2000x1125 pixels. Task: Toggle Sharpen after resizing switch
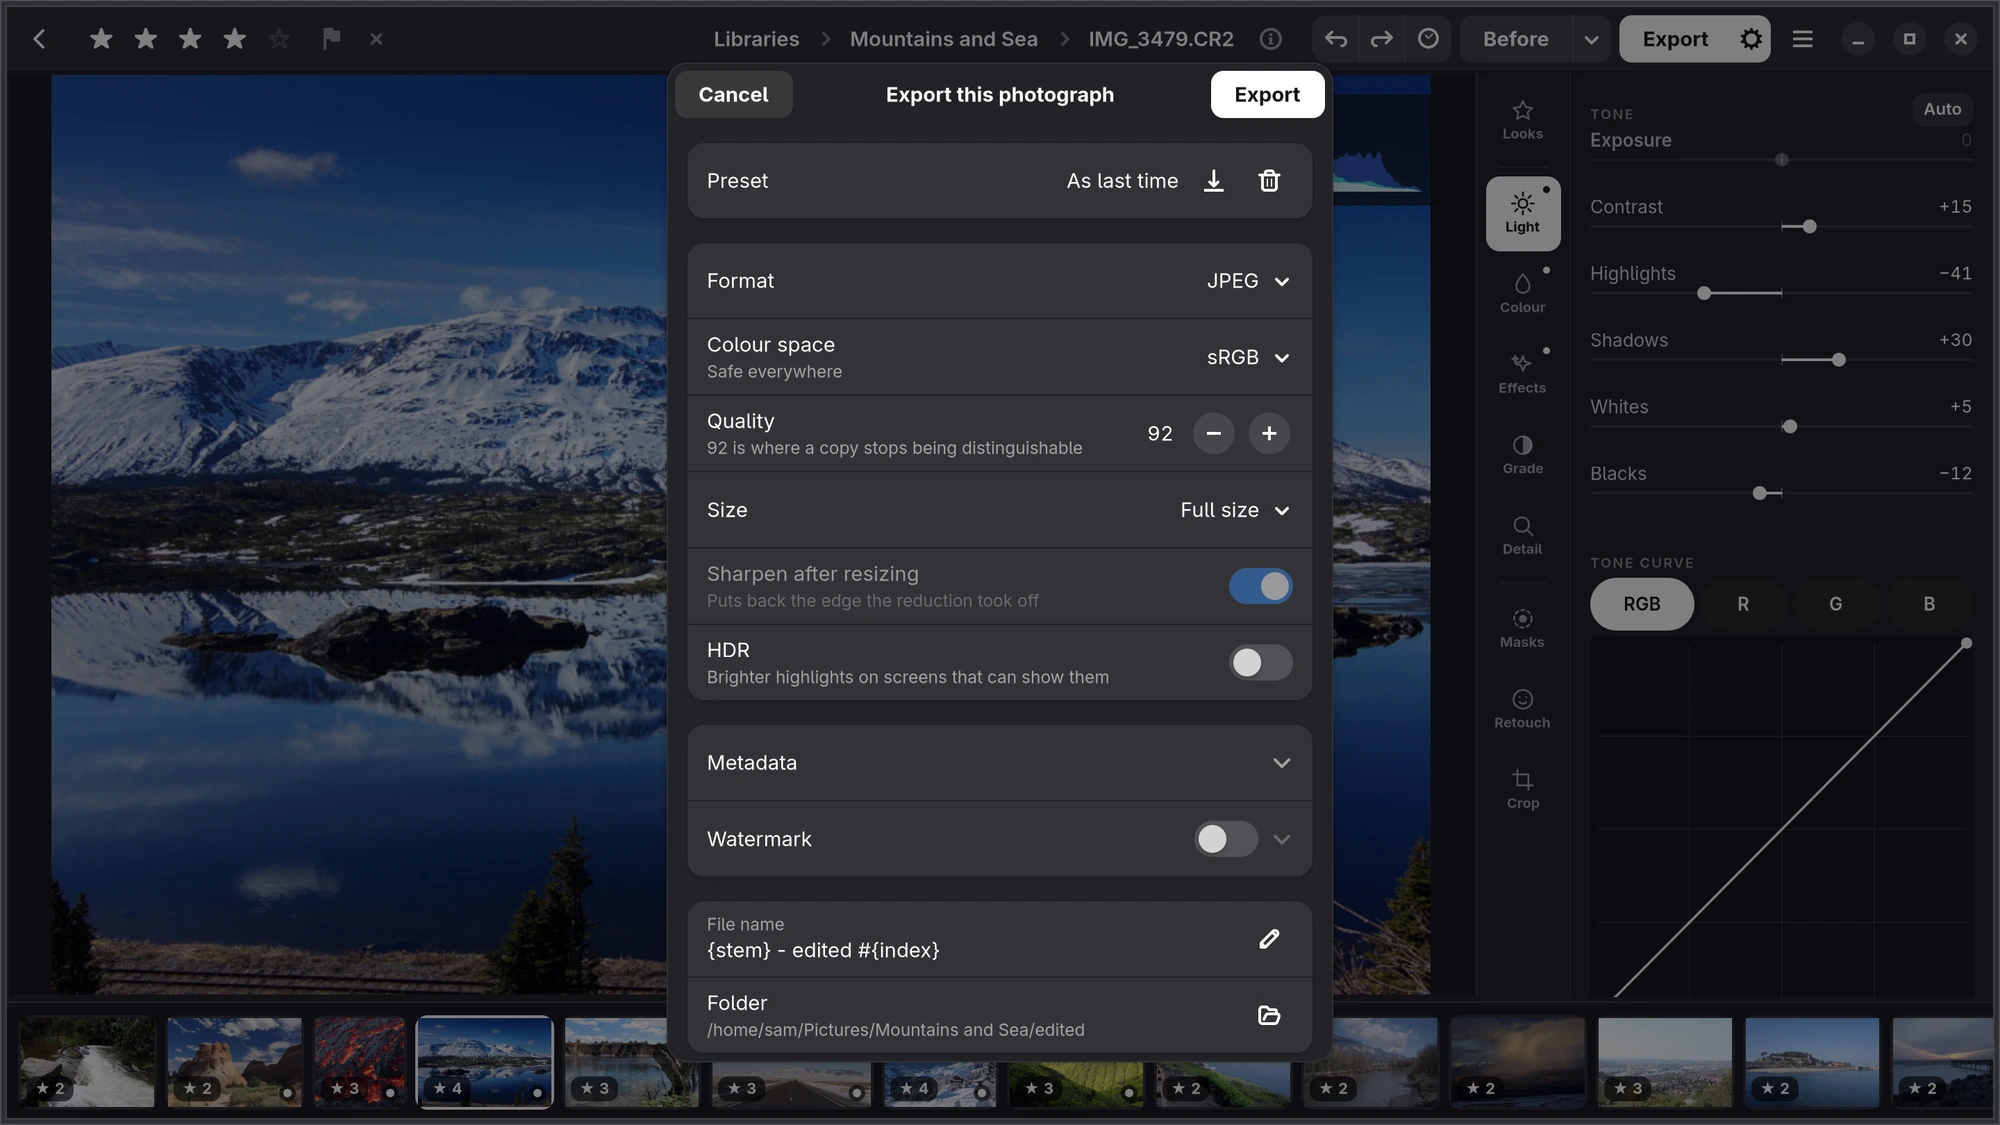[x=1260, y=586]
